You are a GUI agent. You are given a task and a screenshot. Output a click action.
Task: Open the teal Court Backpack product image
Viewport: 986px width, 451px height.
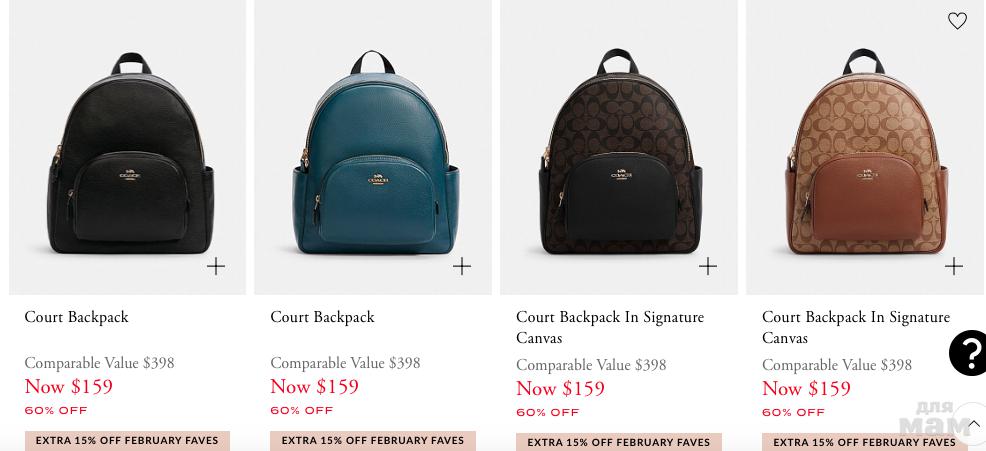point(373,147)
